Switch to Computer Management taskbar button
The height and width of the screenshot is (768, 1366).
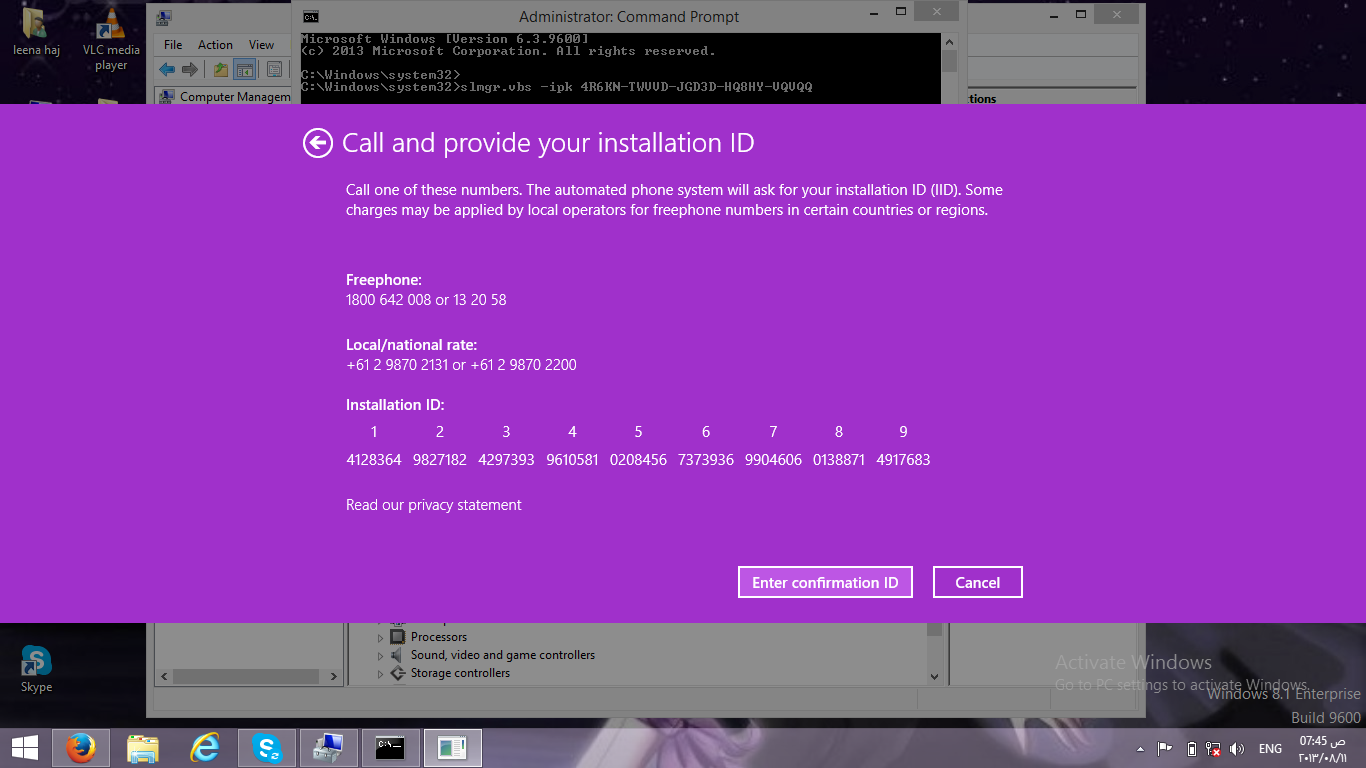[329, 748]
